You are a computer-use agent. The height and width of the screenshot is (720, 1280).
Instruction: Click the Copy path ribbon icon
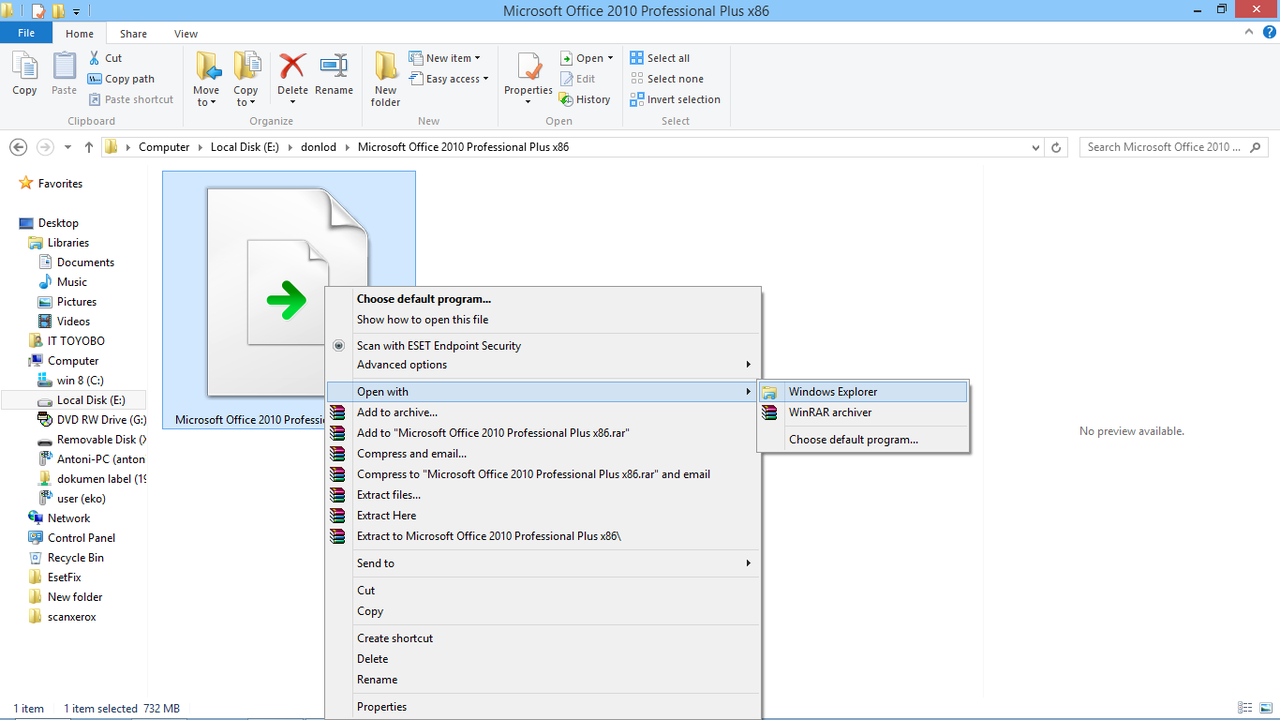click(95, 79)
